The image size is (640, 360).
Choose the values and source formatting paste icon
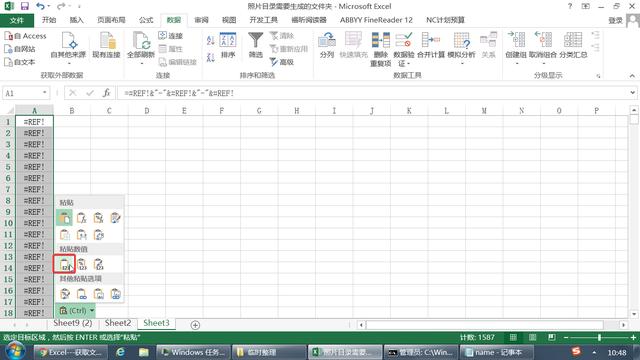coord(99,264)
